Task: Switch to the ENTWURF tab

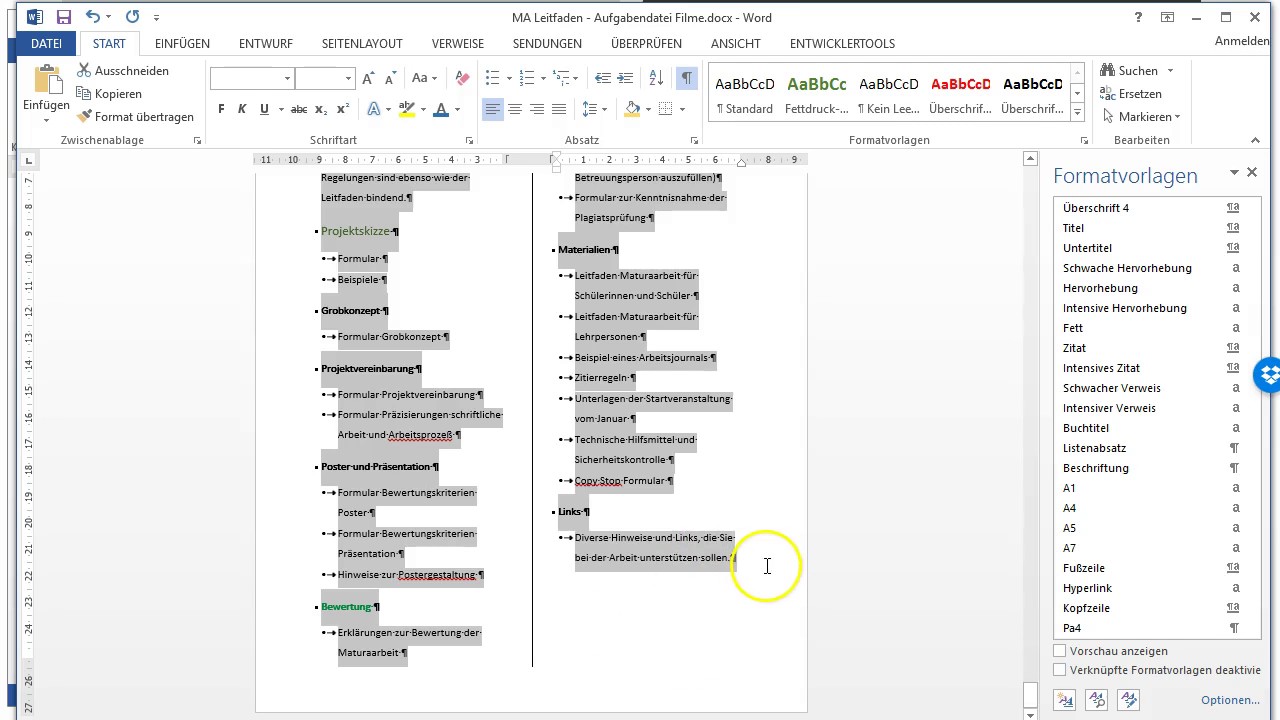Action: click(266, 44)
